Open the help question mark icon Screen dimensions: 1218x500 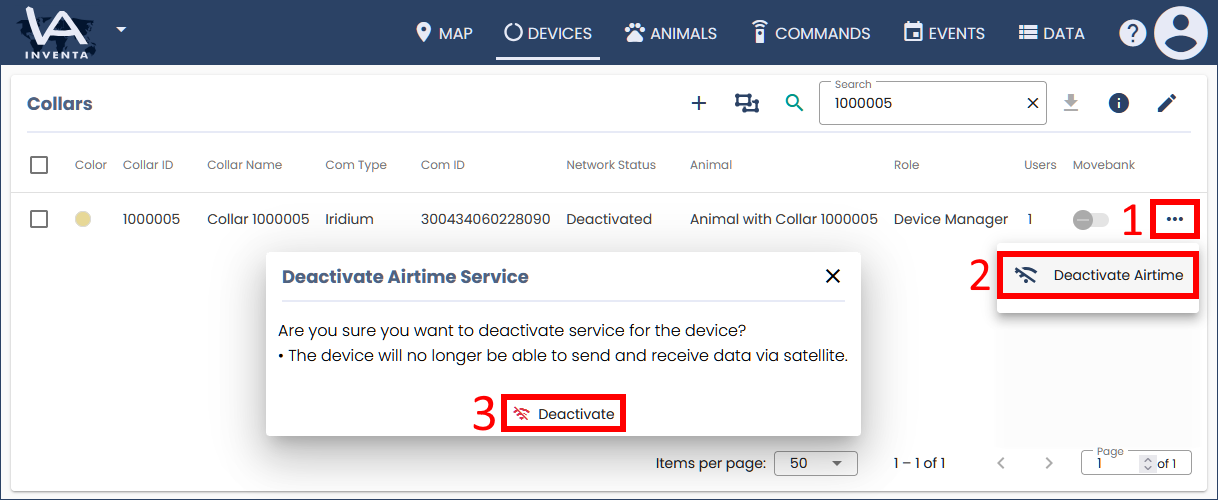point(1132,33)
